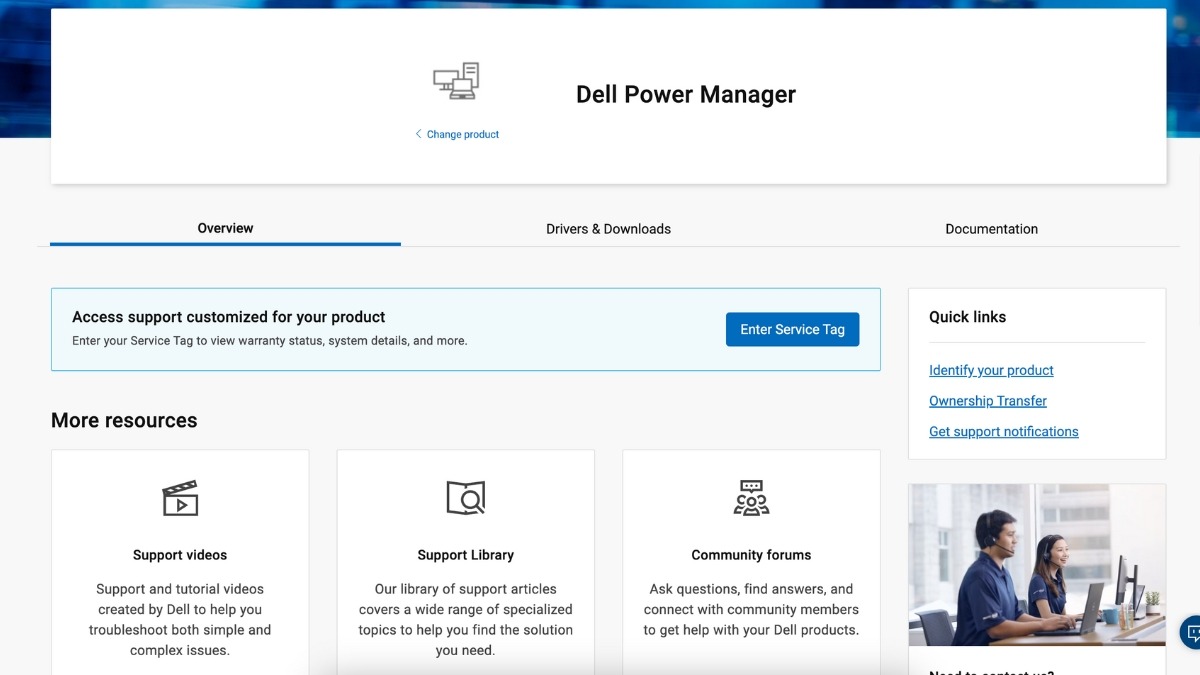Viewport: 1200px width, 675px height.
Task: Click the Dell Power Manager heading
Action: (x=686, y=94)
